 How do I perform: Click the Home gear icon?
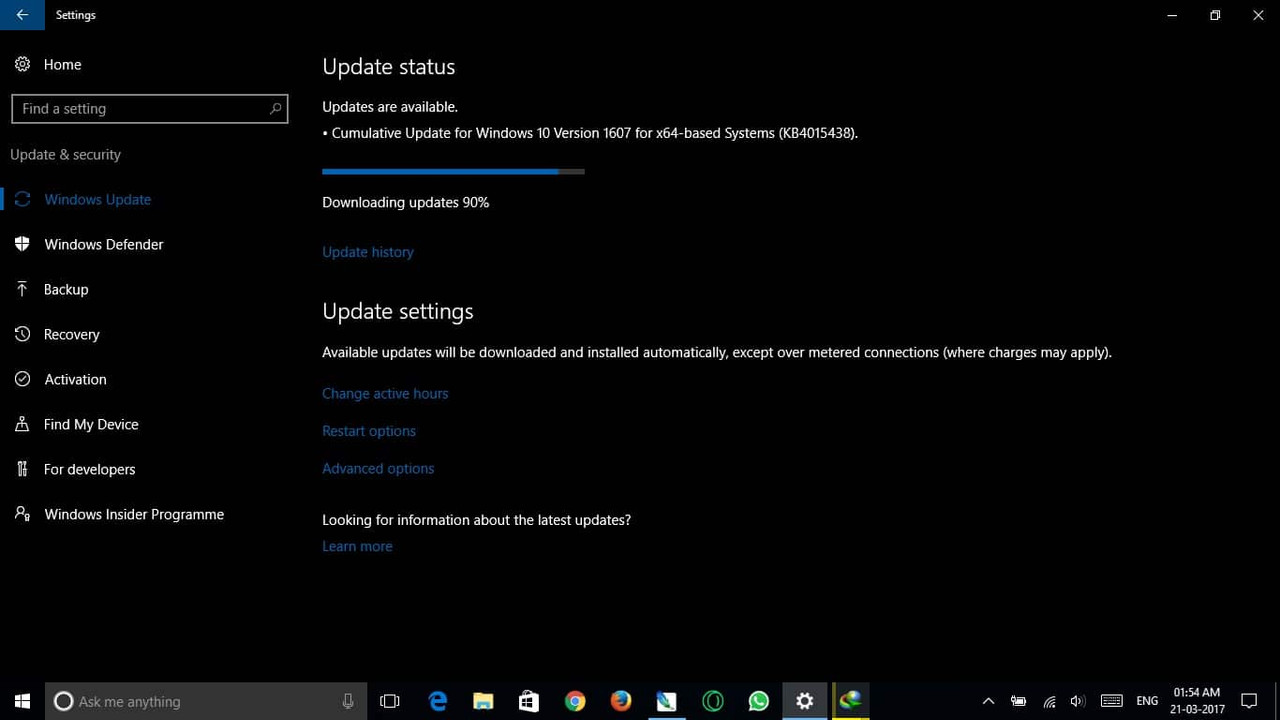coord(22,64)
